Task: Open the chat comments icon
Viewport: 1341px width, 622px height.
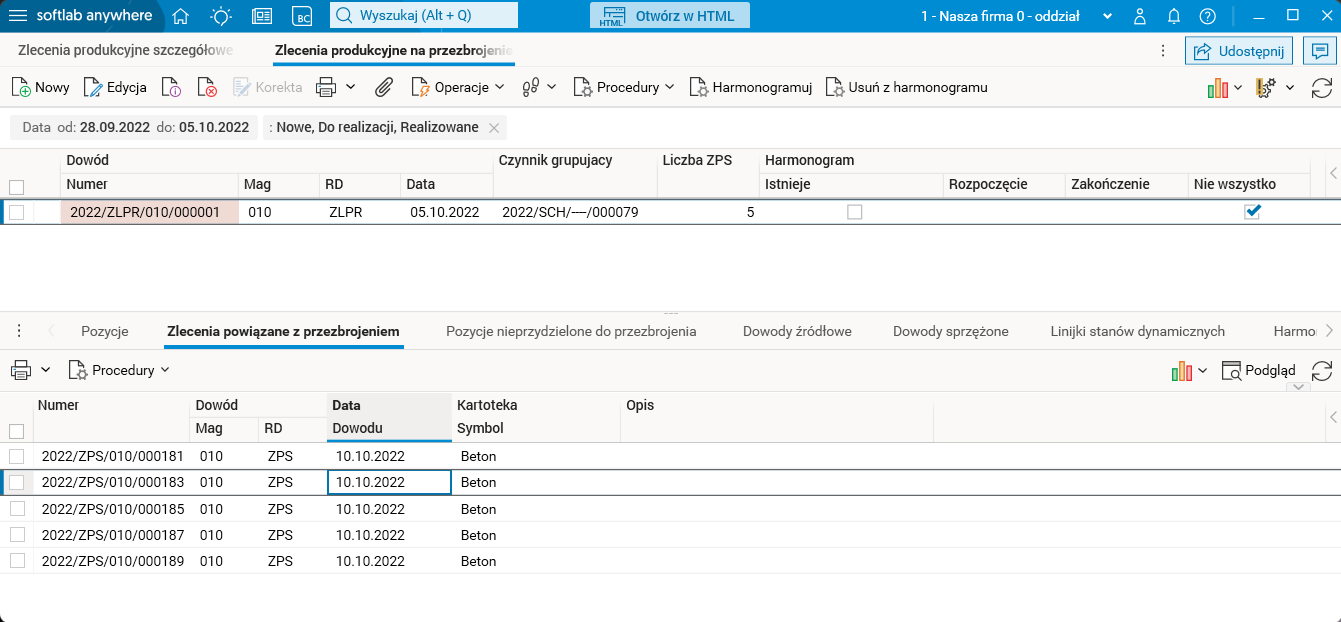Action: (x=1319, y=50)
